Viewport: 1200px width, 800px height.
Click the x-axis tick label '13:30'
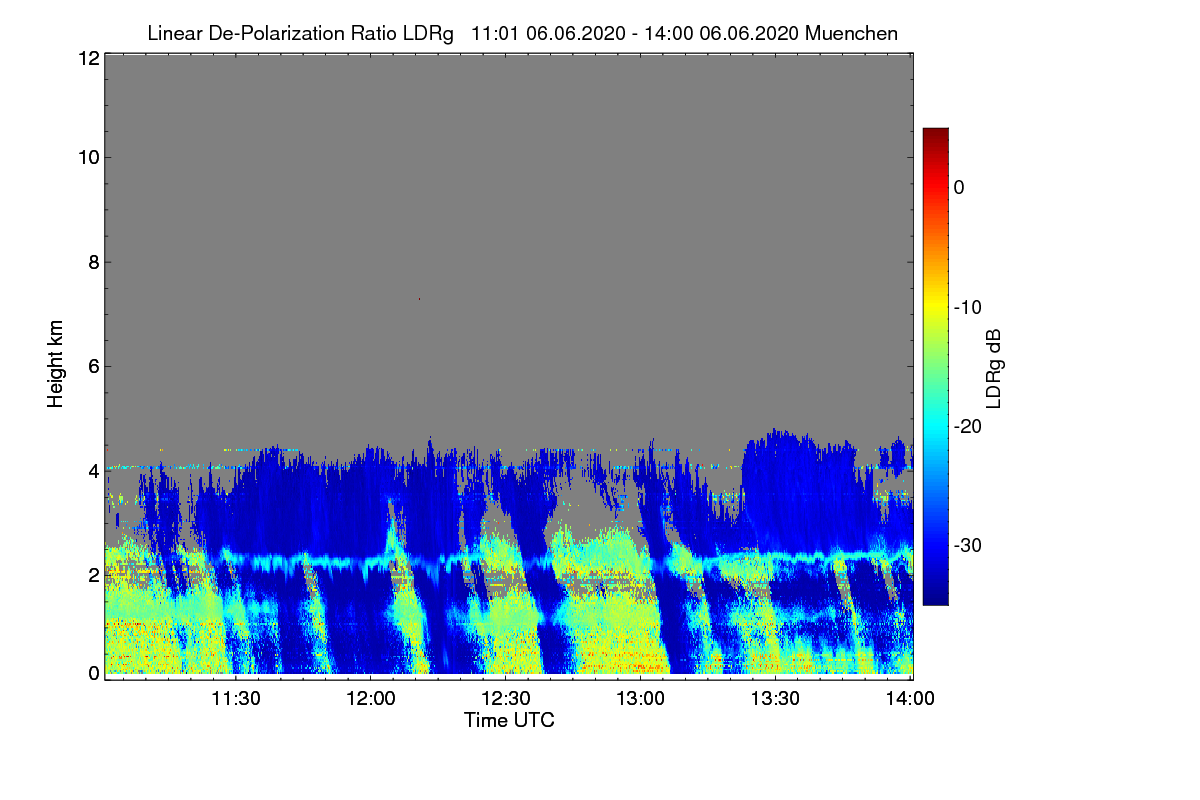[775, 699]
